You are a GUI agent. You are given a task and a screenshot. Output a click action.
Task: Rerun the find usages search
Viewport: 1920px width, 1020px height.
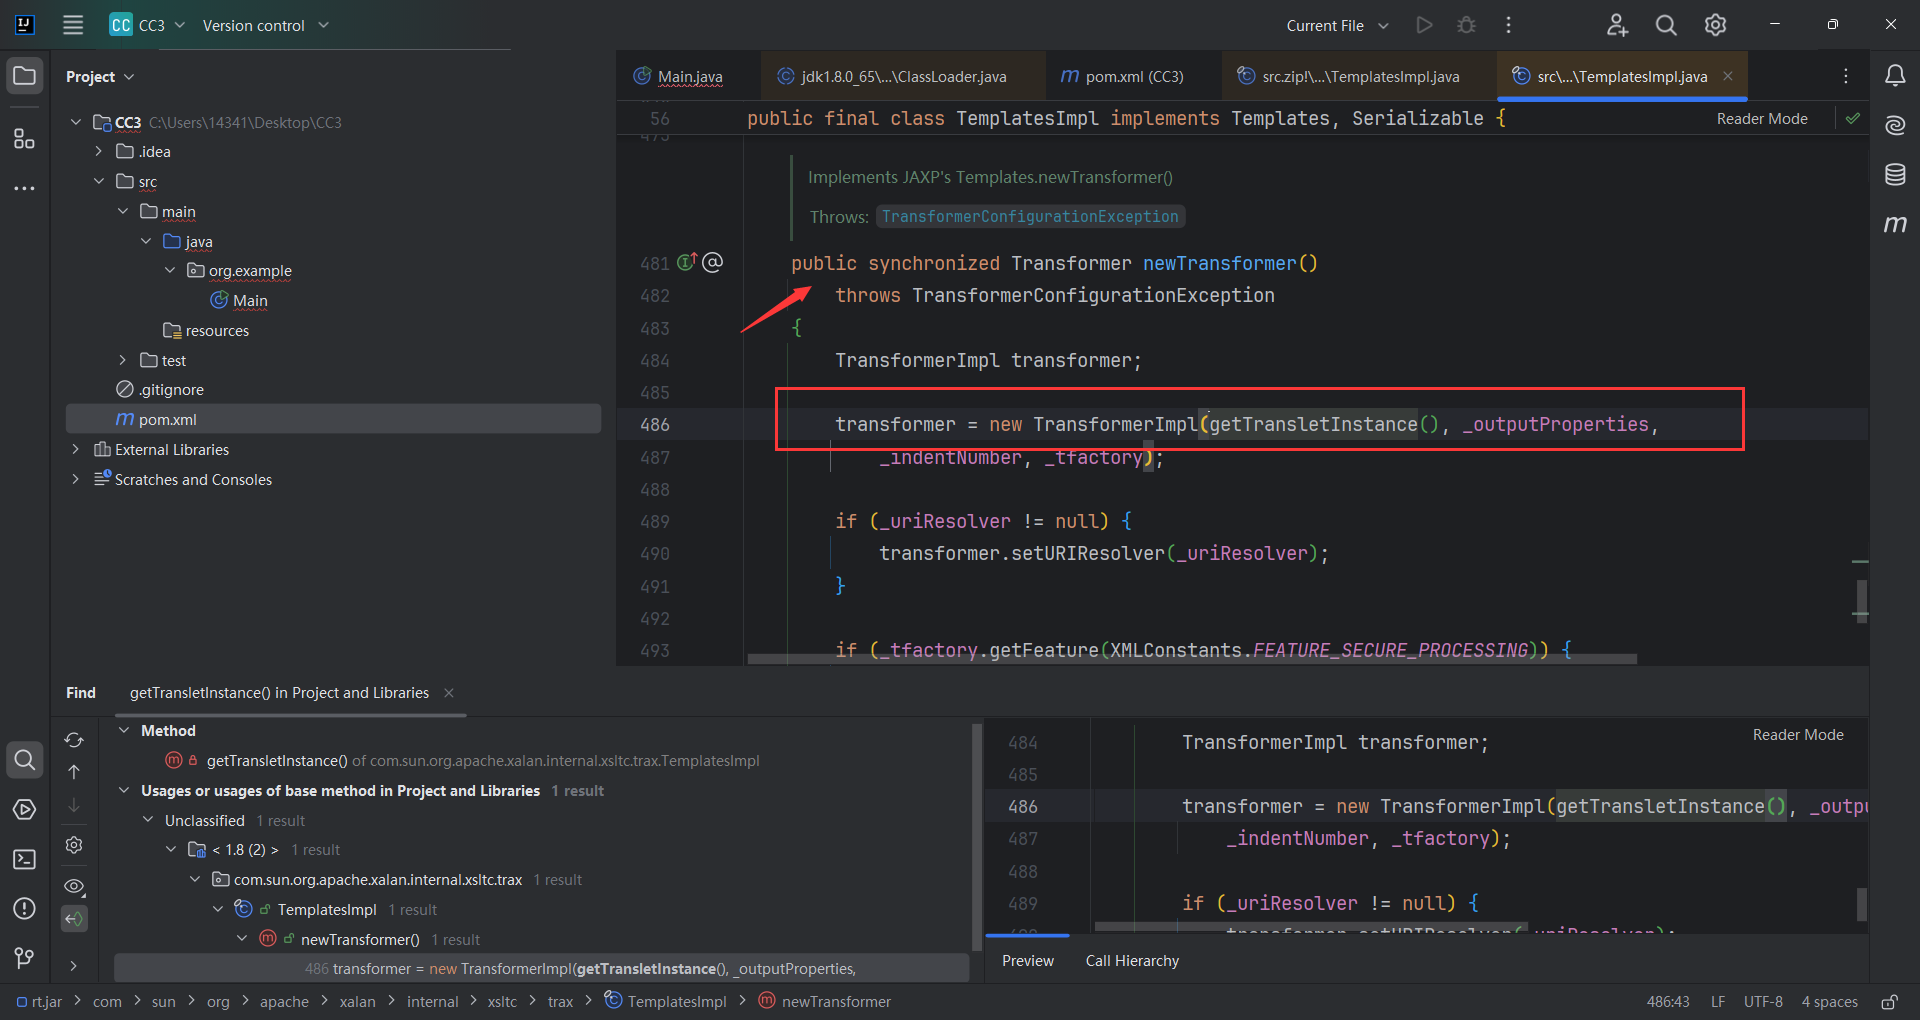(x=74, y=740)
